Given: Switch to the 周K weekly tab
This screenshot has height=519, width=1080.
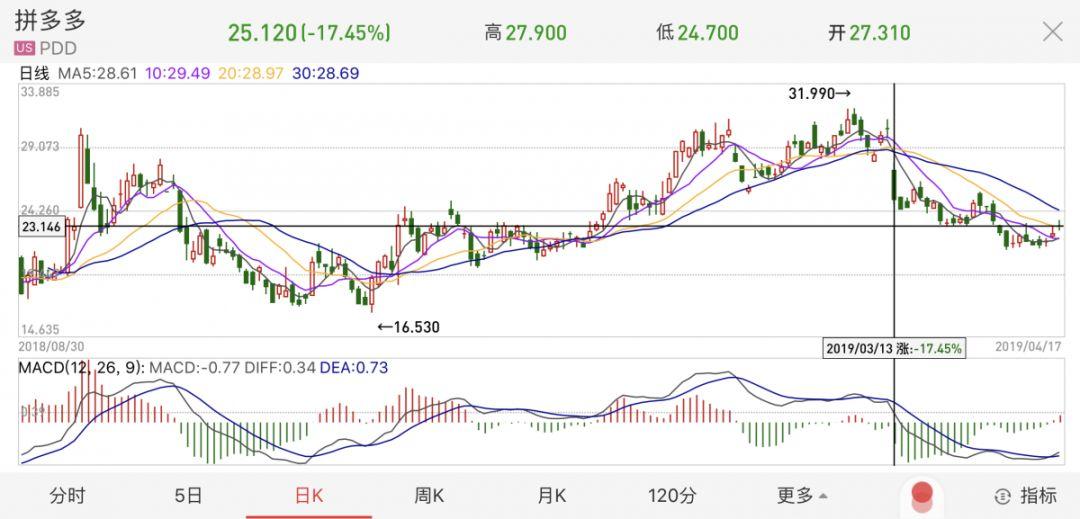Looking at the screenshot, I should point(430,495).
